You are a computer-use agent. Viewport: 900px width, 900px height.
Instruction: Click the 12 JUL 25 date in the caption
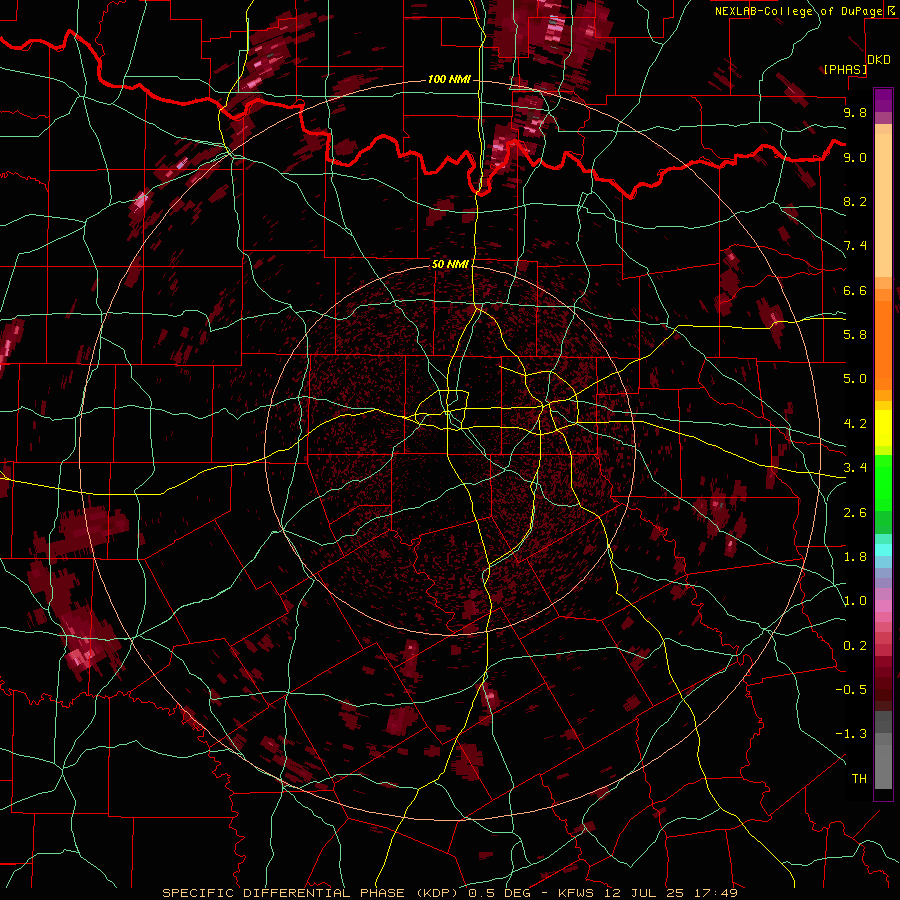646,893
